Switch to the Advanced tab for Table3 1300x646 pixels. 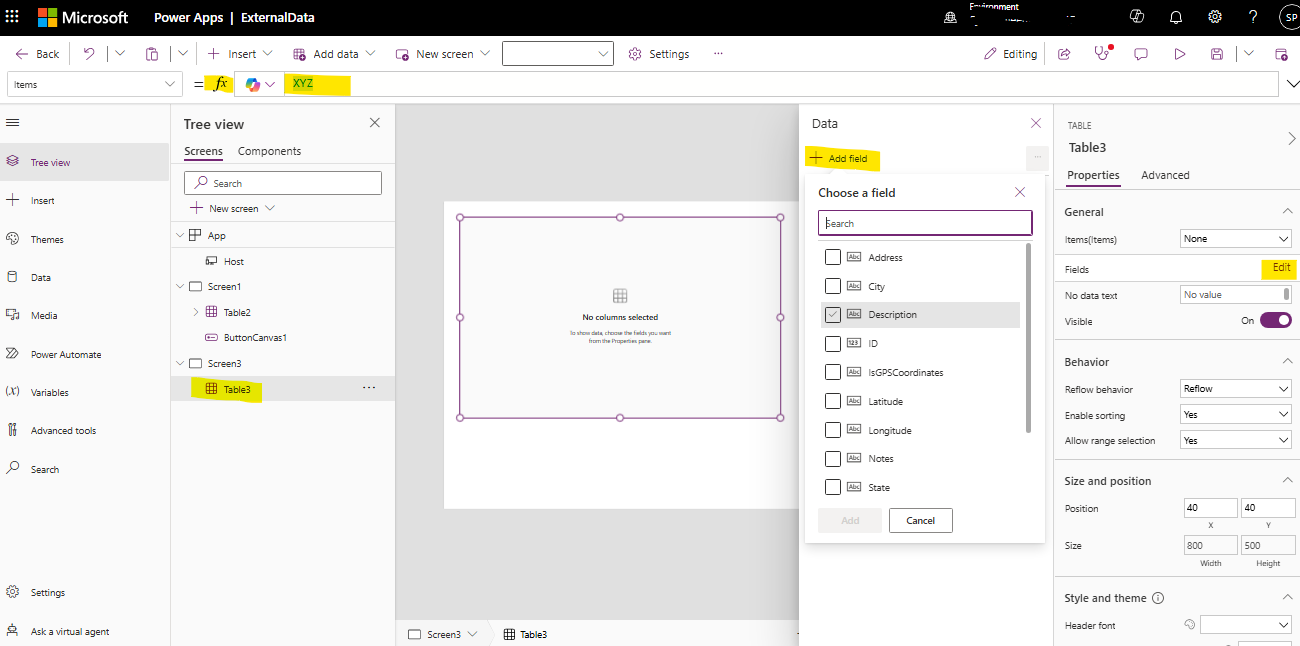click(1164, 174)
